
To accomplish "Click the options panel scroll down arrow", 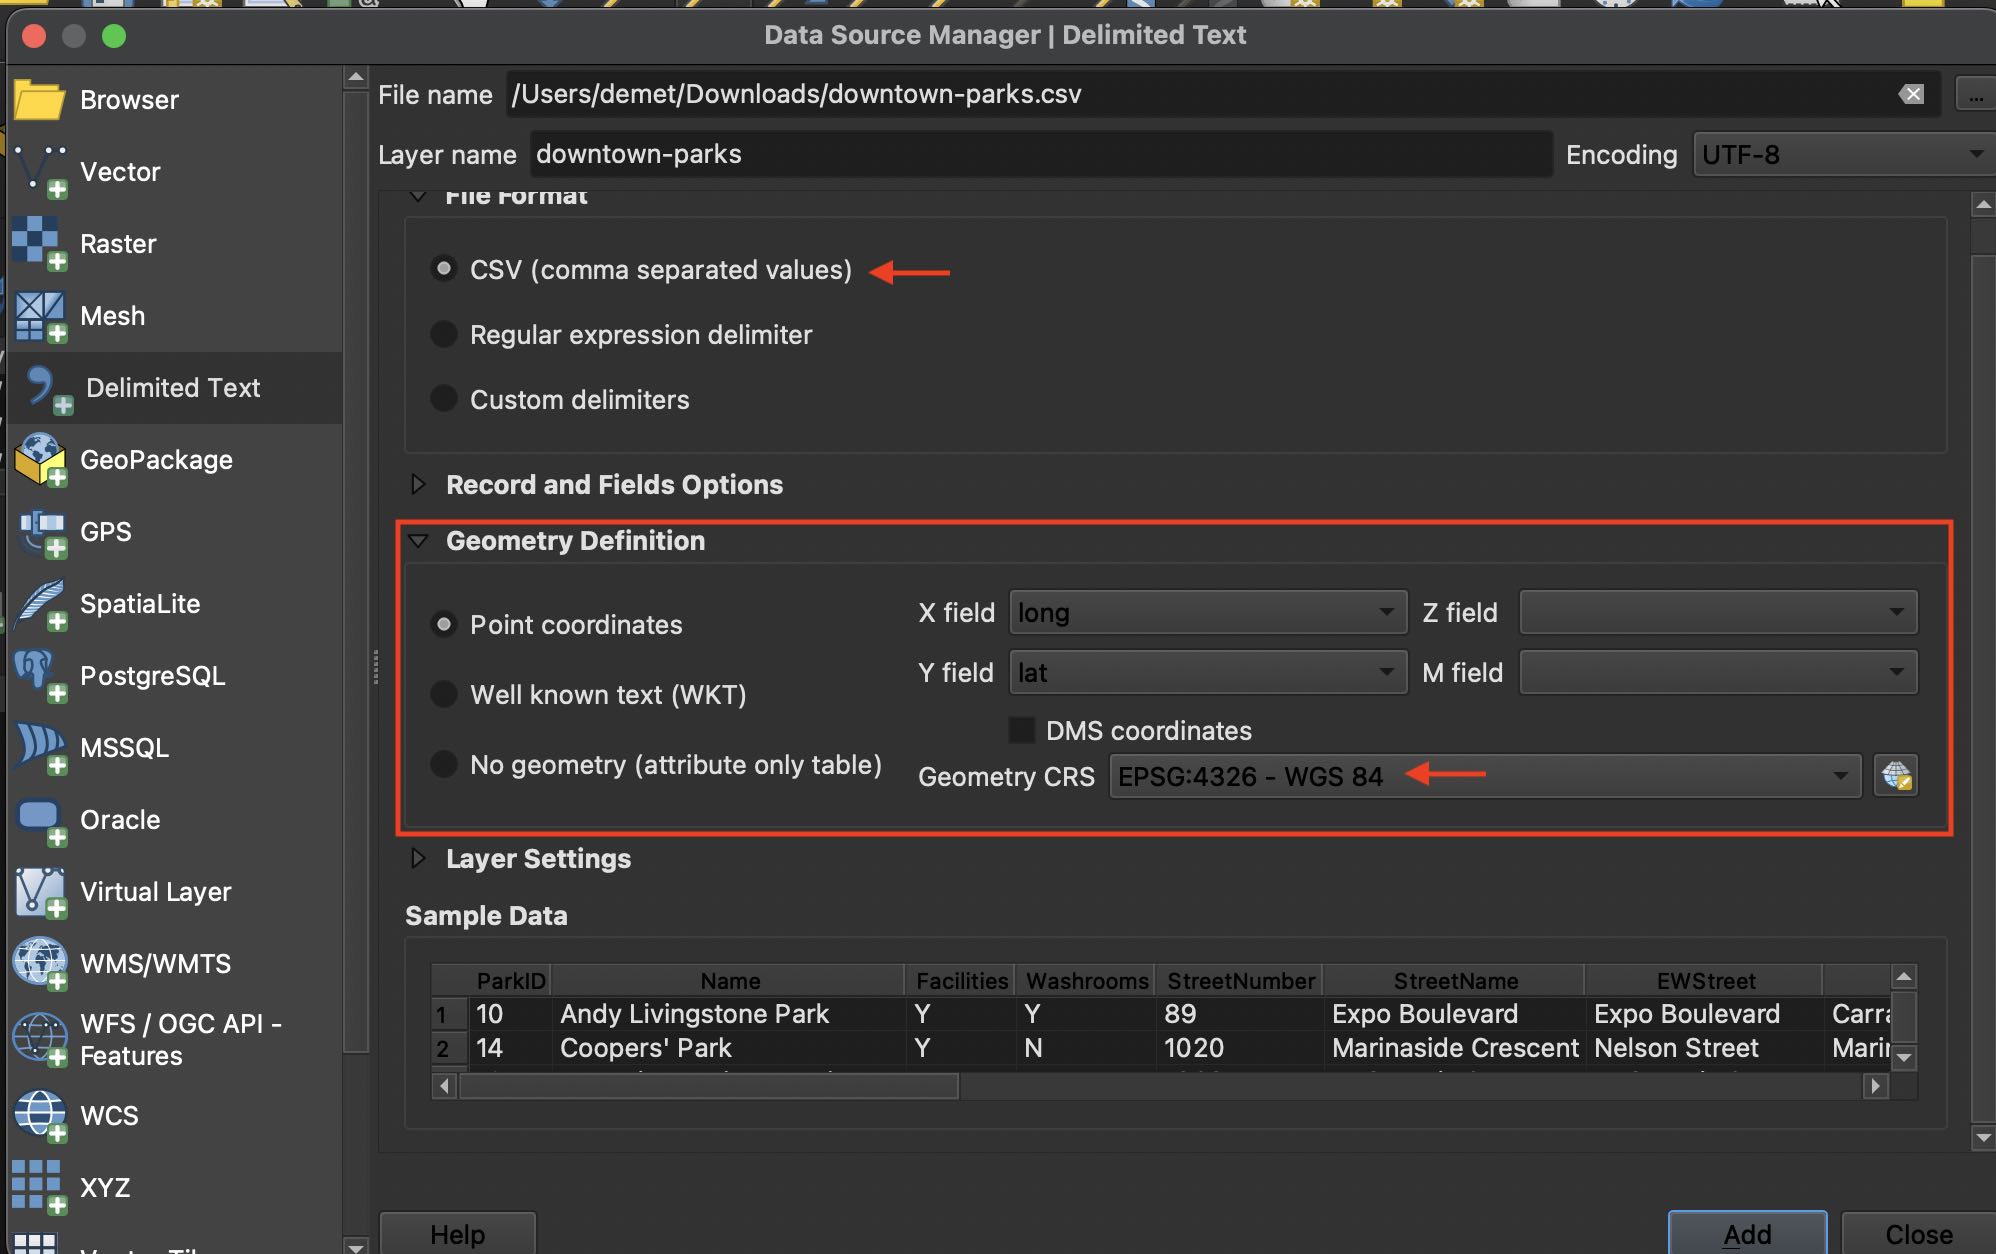I will pyautogui.click(x=1983, y=1137).
